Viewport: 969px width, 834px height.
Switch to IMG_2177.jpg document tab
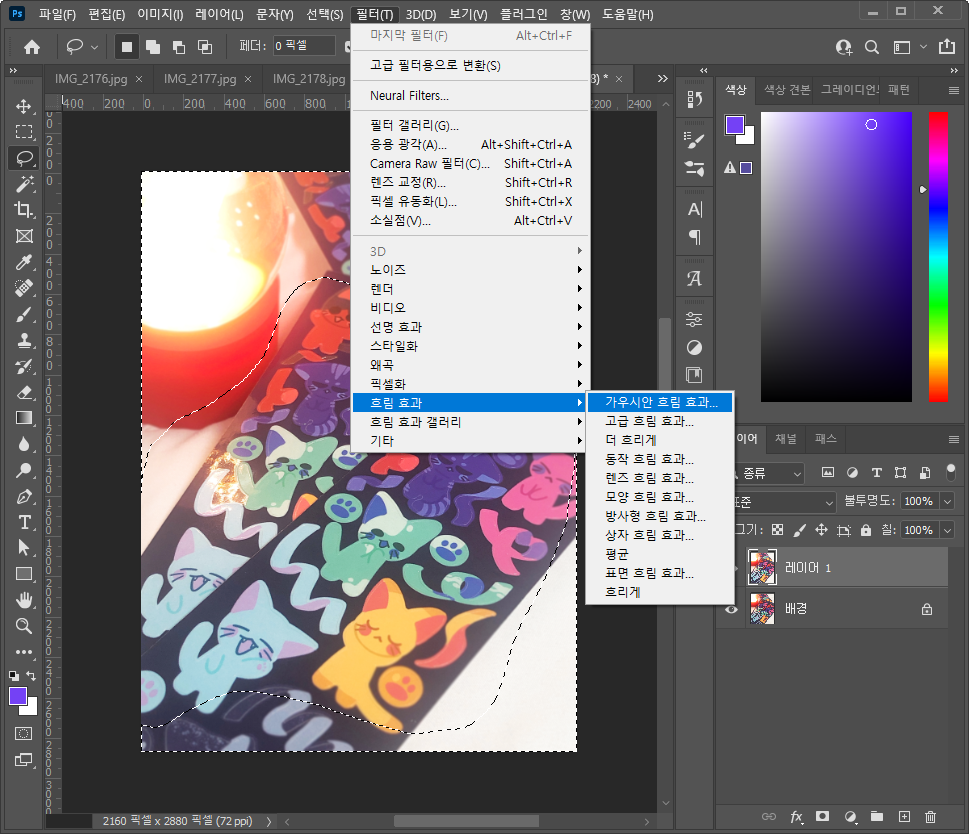(200, 79)
